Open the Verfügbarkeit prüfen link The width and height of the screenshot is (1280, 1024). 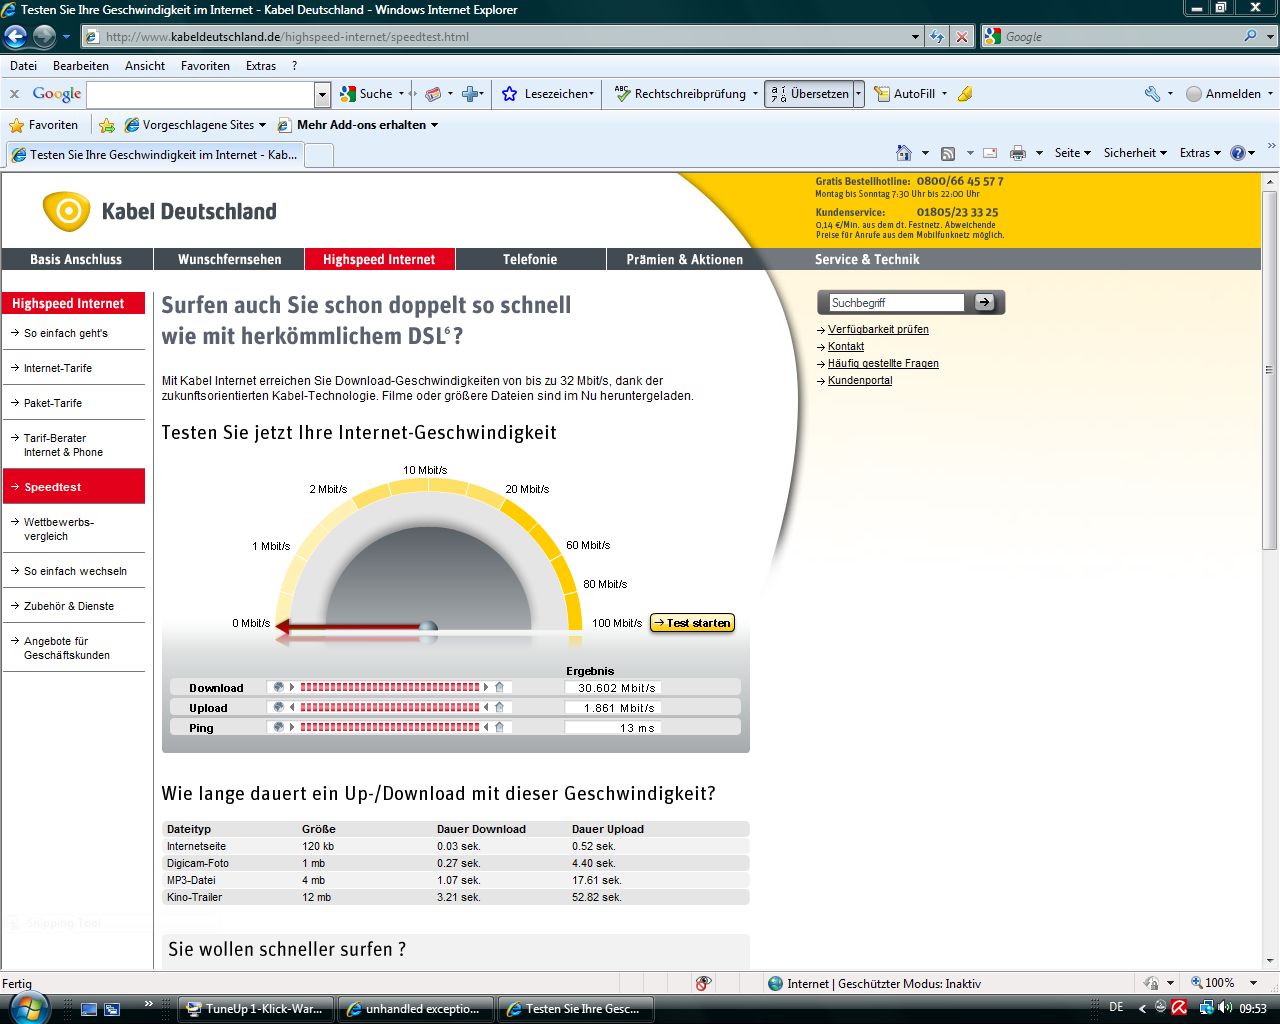click(x=878, y=329)
